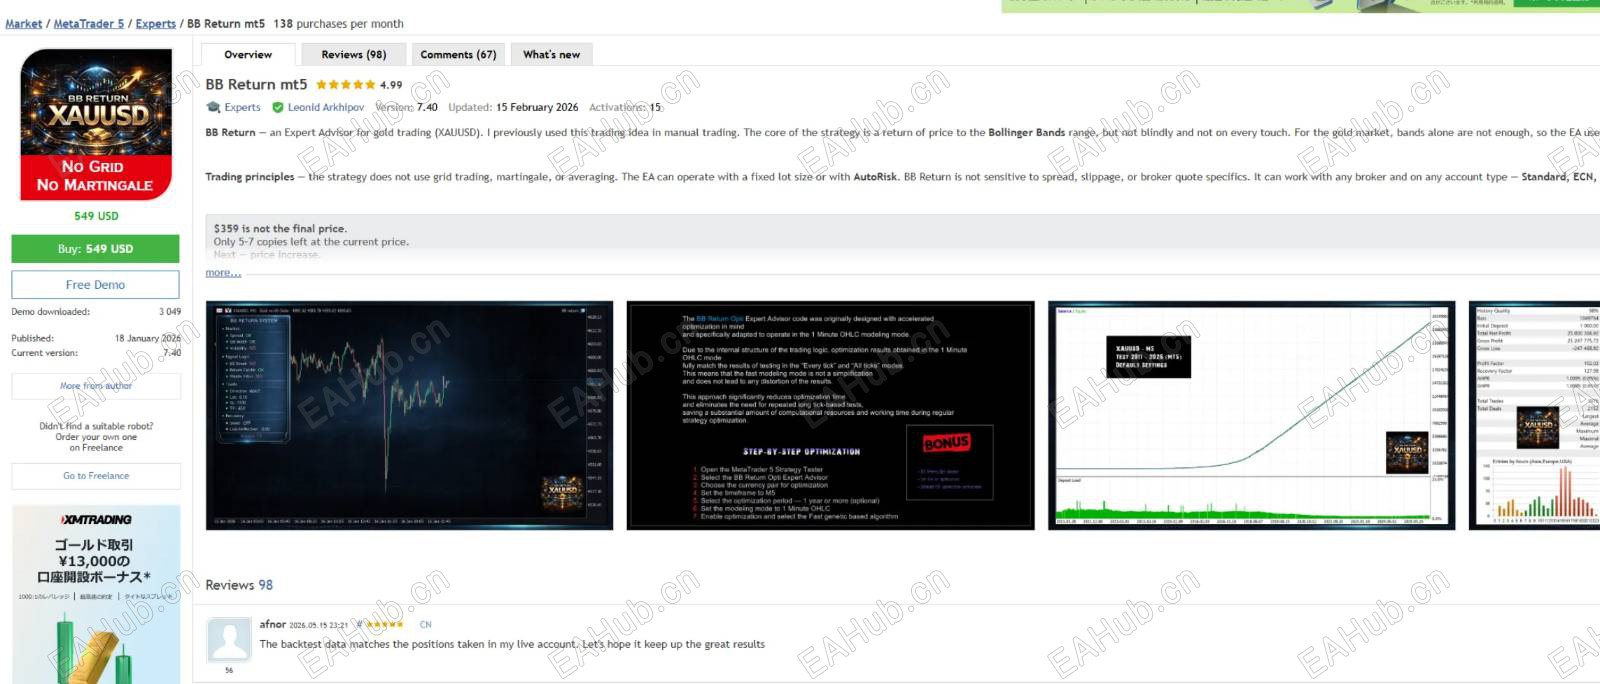Click the verified shield icon beside Leonid Arkhipov
The image size is (1600, 684).
(x=278, y=107)
